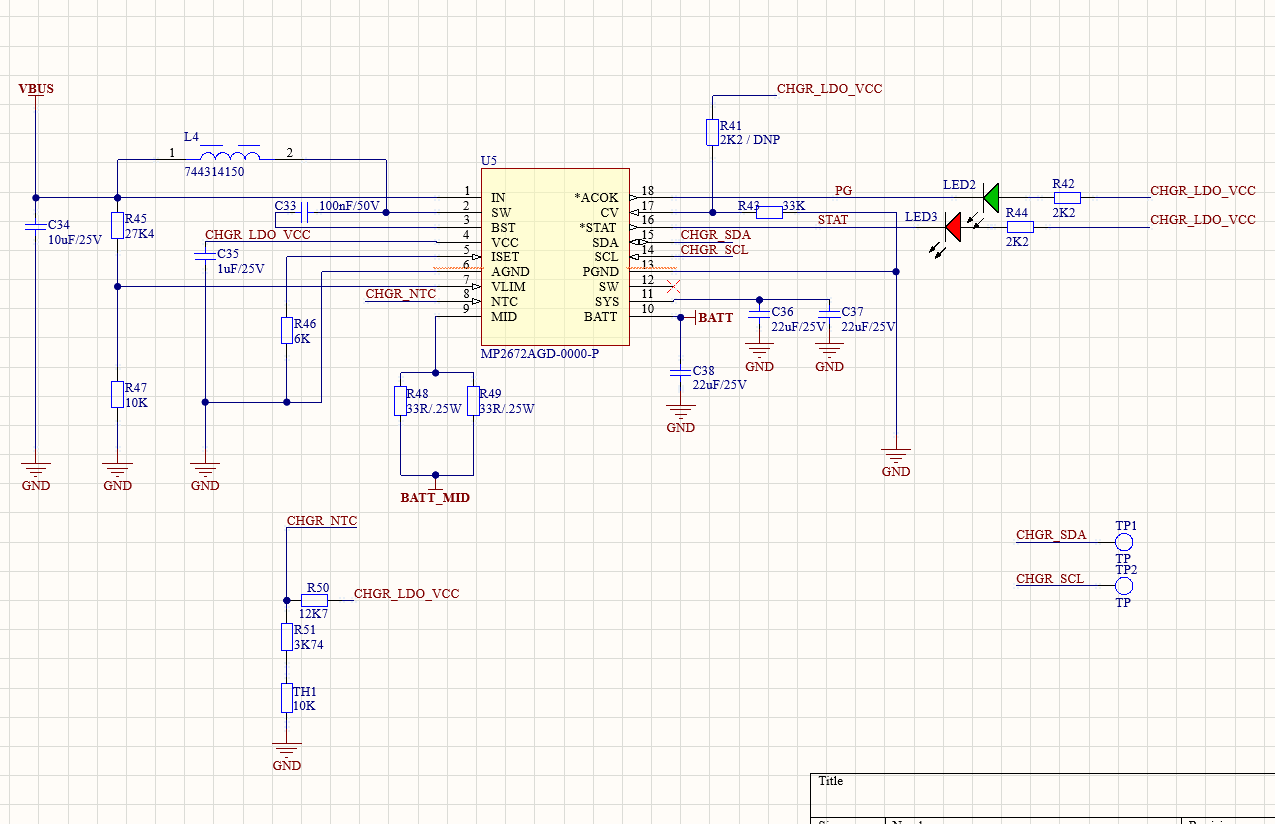Screen dimensions: 1275x824
Task: Select resistor R41 symbol
Action: pyautogui.click(x=712, y=132)
